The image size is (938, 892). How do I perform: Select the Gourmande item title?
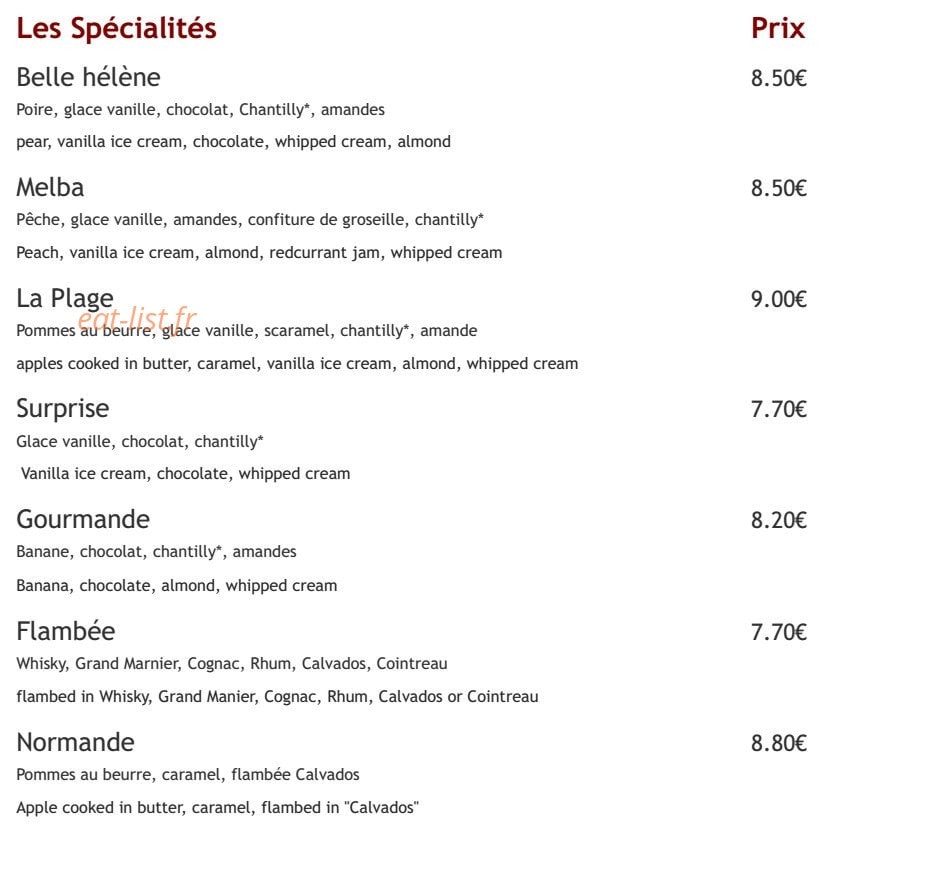(x=83, y=519)
